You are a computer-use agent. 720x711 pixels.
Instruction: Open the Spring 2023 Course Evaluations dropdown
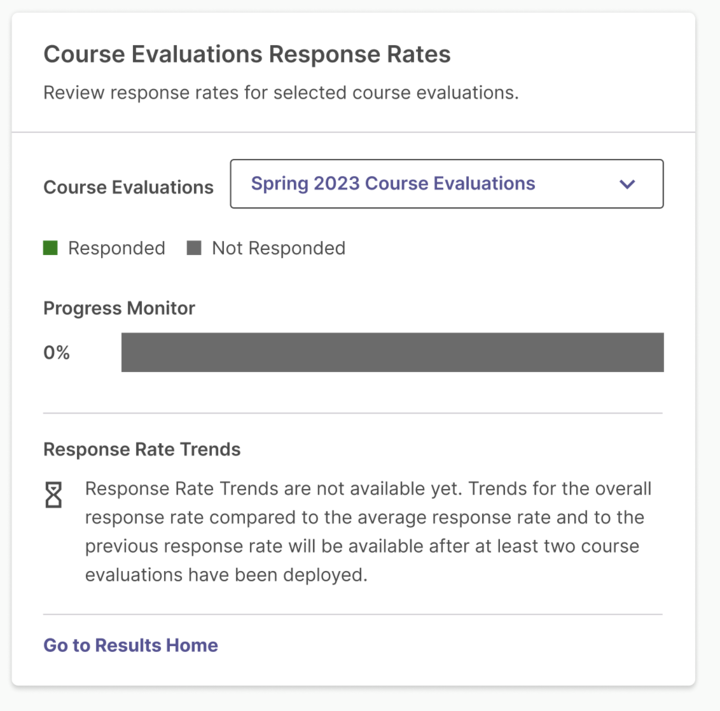pyautogui.click(x=446, y=184)
